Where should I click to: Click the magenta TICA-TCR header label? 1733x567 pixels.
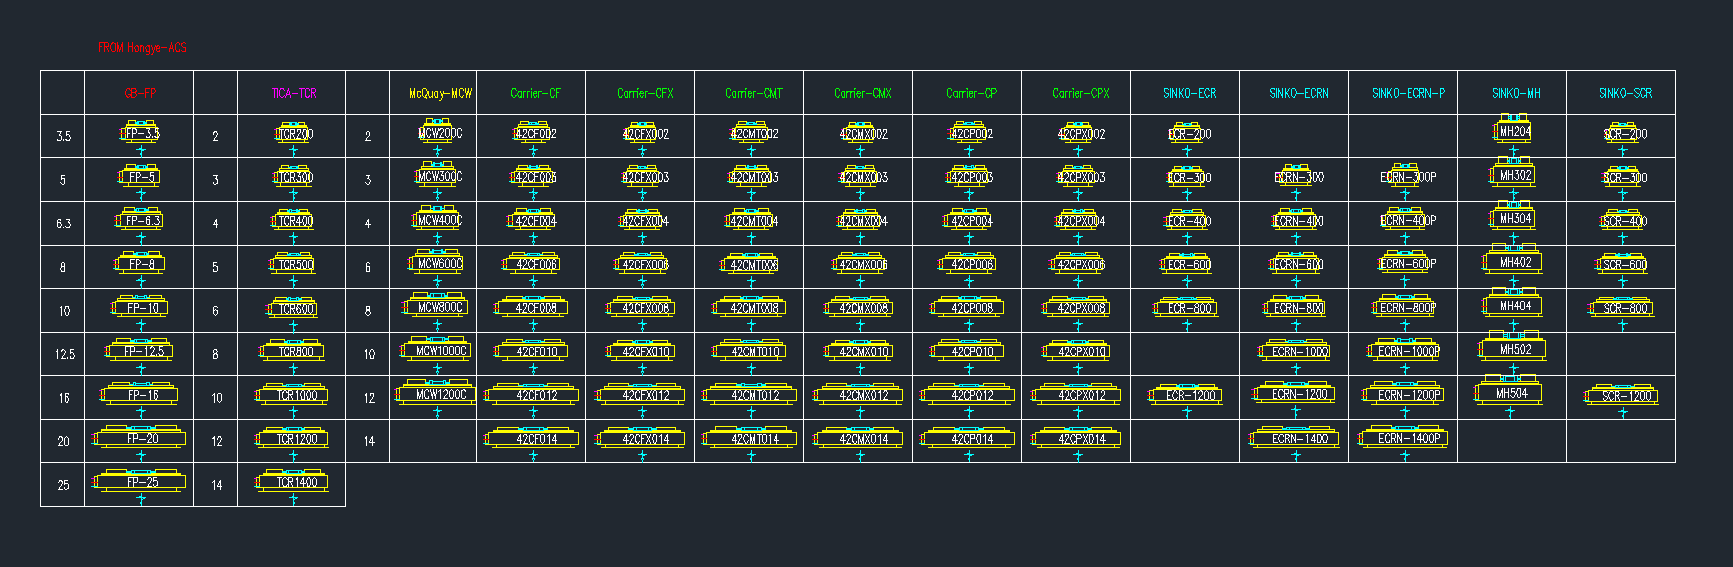point(293,93)
